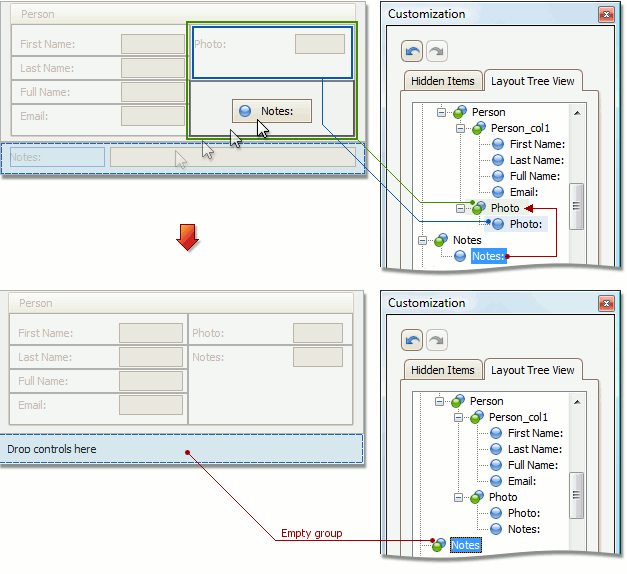This screenshot has height=574, width=627.
Task: Select Photo group in upper tree
Action: [505, 208]
